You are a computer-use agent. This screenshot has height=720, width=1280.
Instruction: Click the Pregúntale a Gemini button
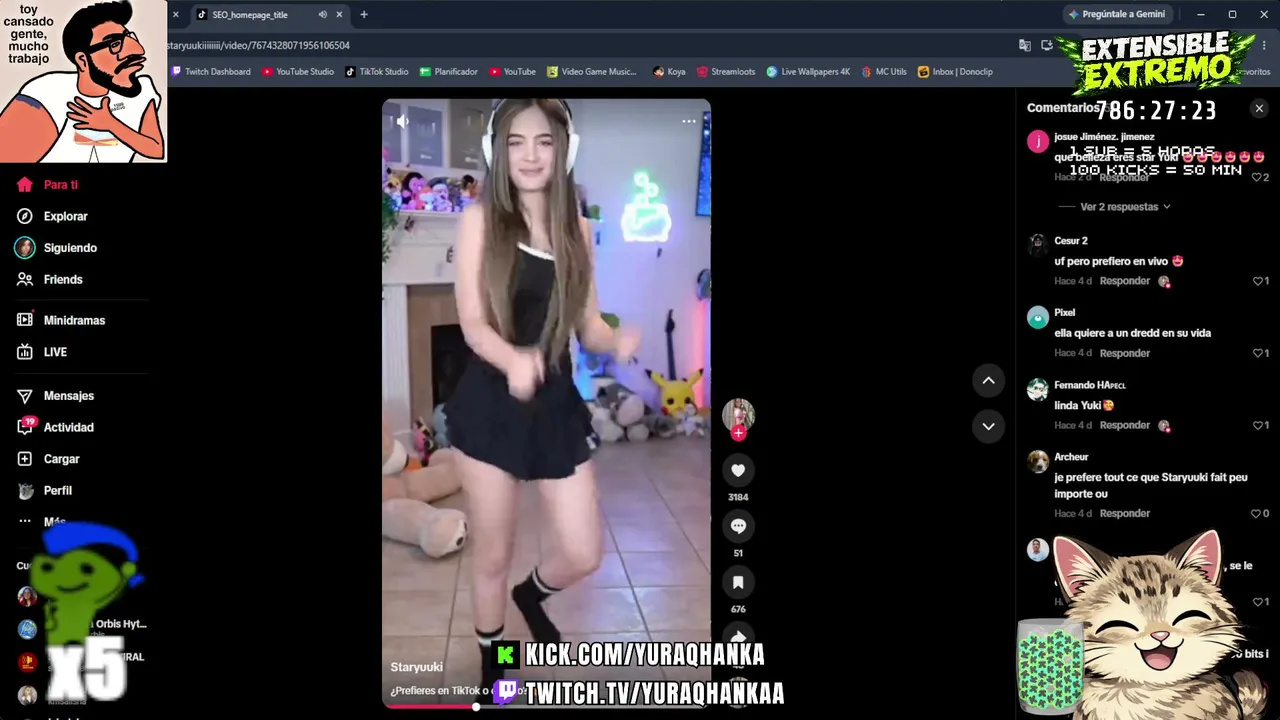pyautogui.click(x=1117, y=15)
